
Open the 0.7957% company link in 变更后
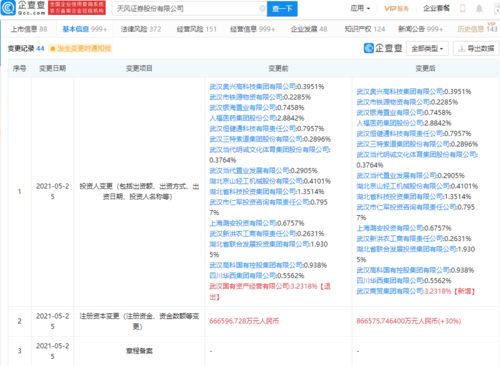click(400, 134)
